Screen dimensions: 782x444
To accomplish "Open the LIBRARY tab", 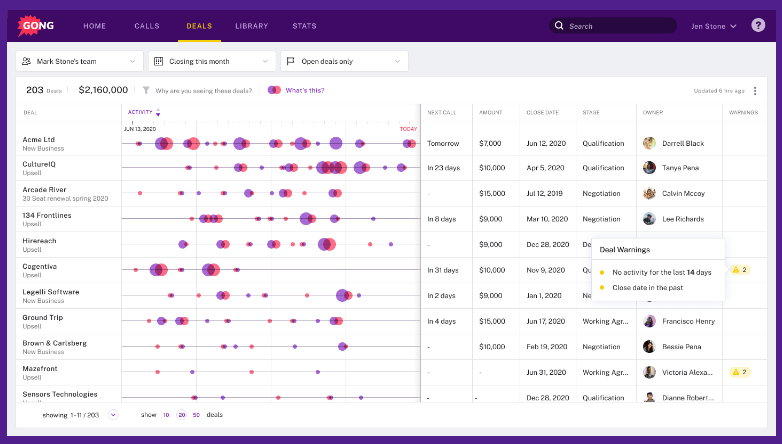I will pyautogui.click(x=251, y=26).
